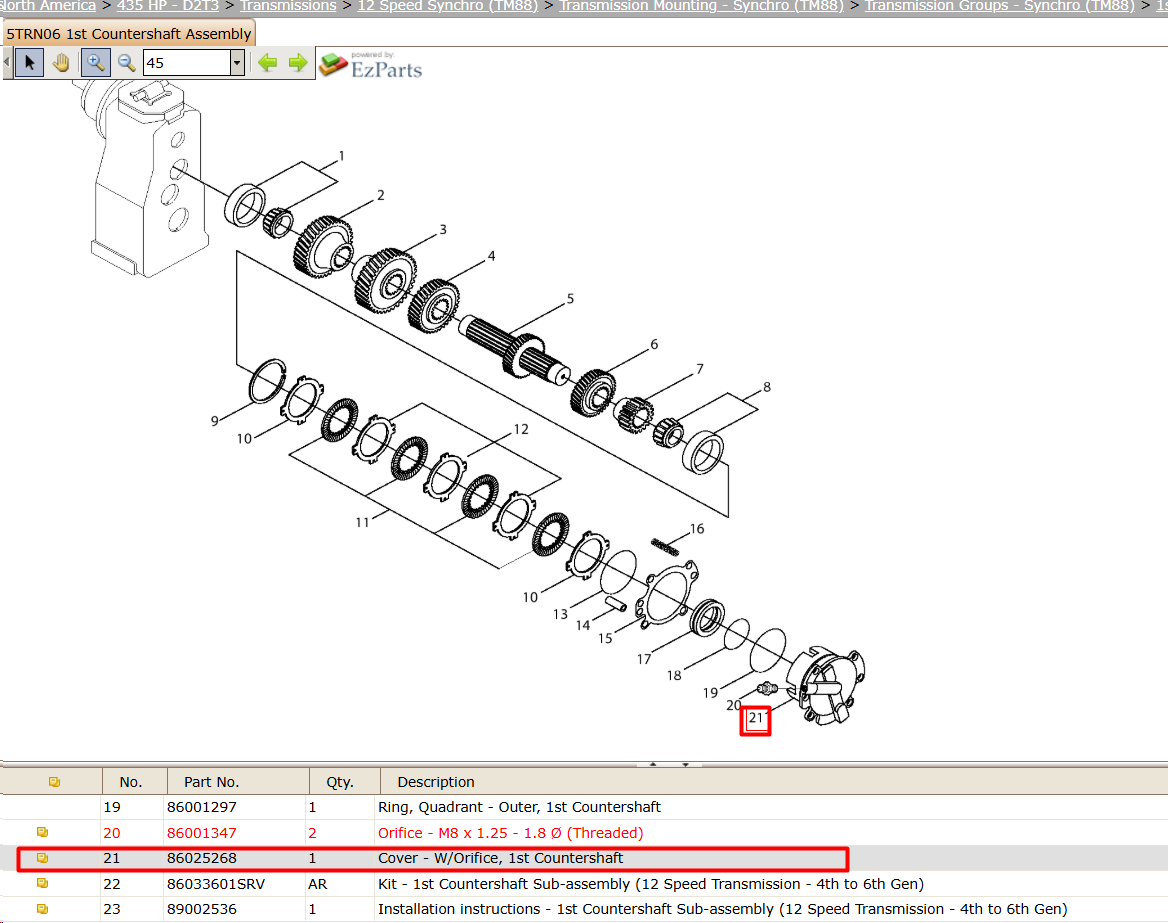Click the pane splitter collapse arrows
1168x923 pixels.
coord(669,764)
